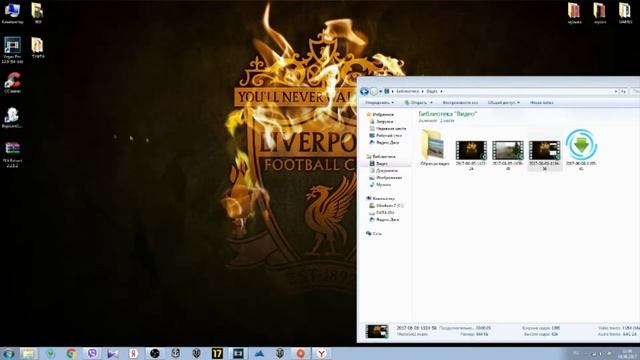Viewport: 640px width, 360px height.
Task: Select the white figure desktop shortcut below CCleaner
Action: coord(12,118)
